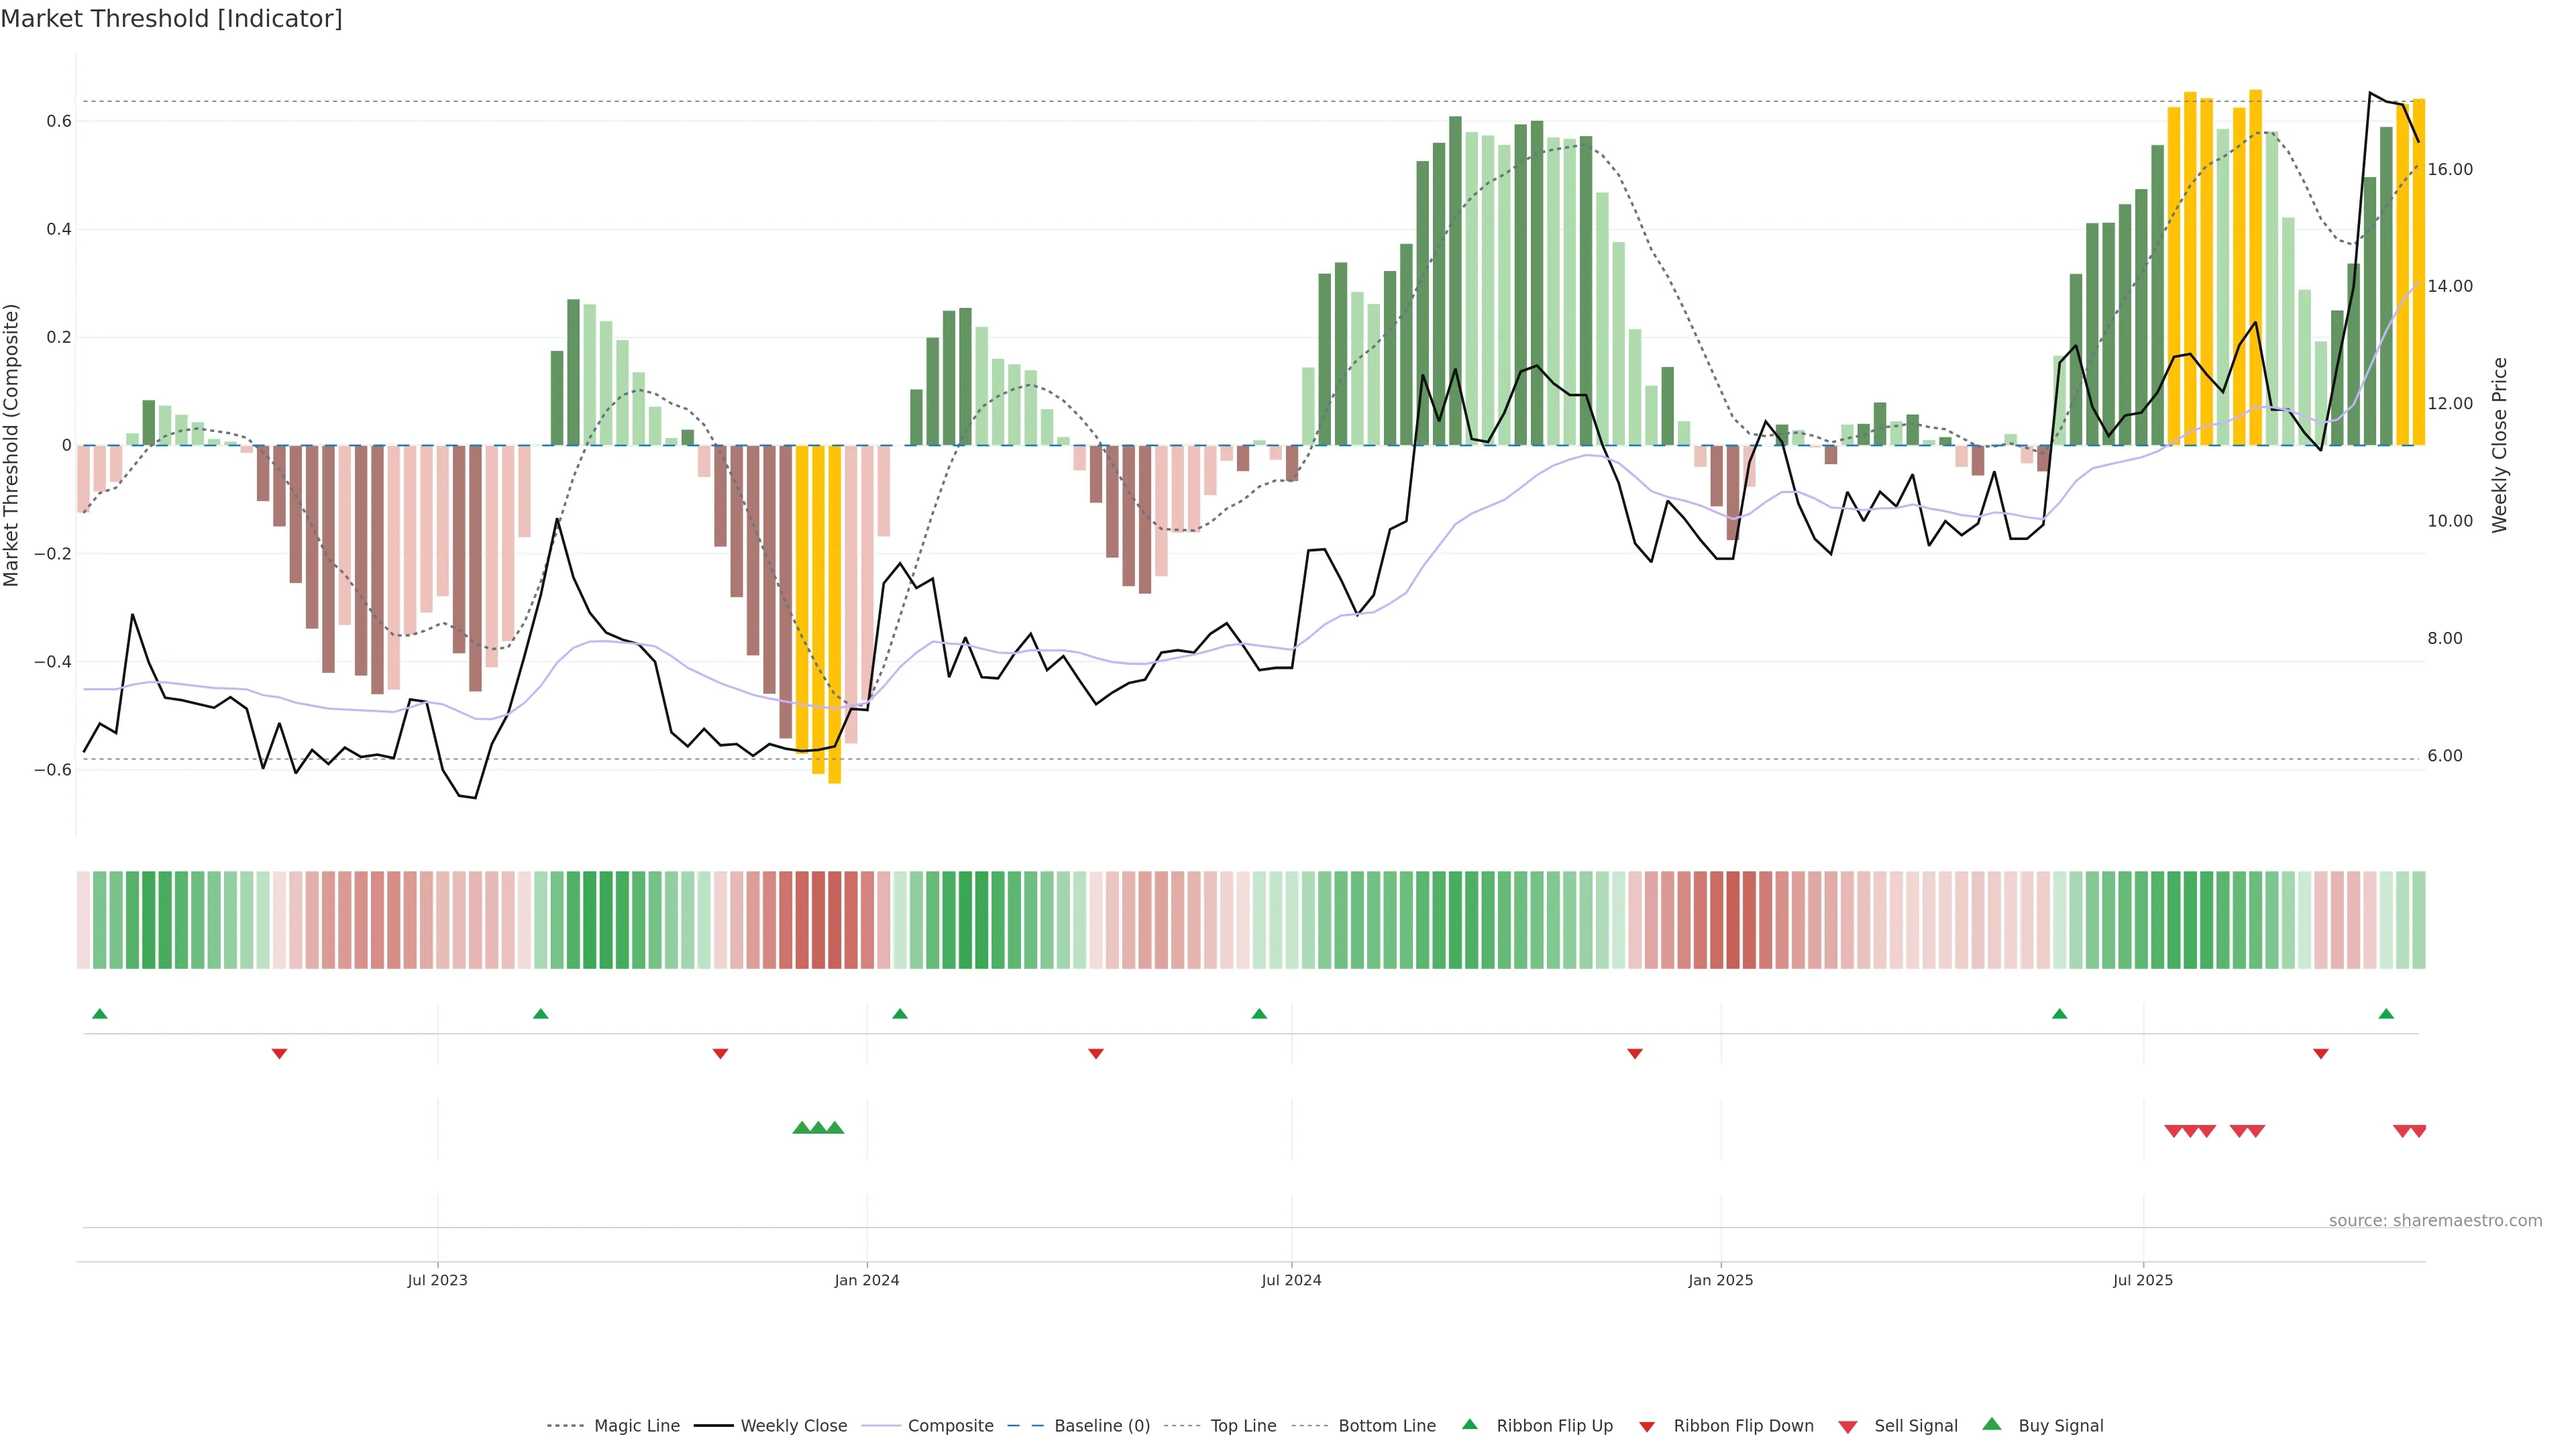Viewport: 2576px width, 1449px height.
Task: Click Ribbon Flip Down legend triangle icon
Action: click(x=1647, y=1427)
